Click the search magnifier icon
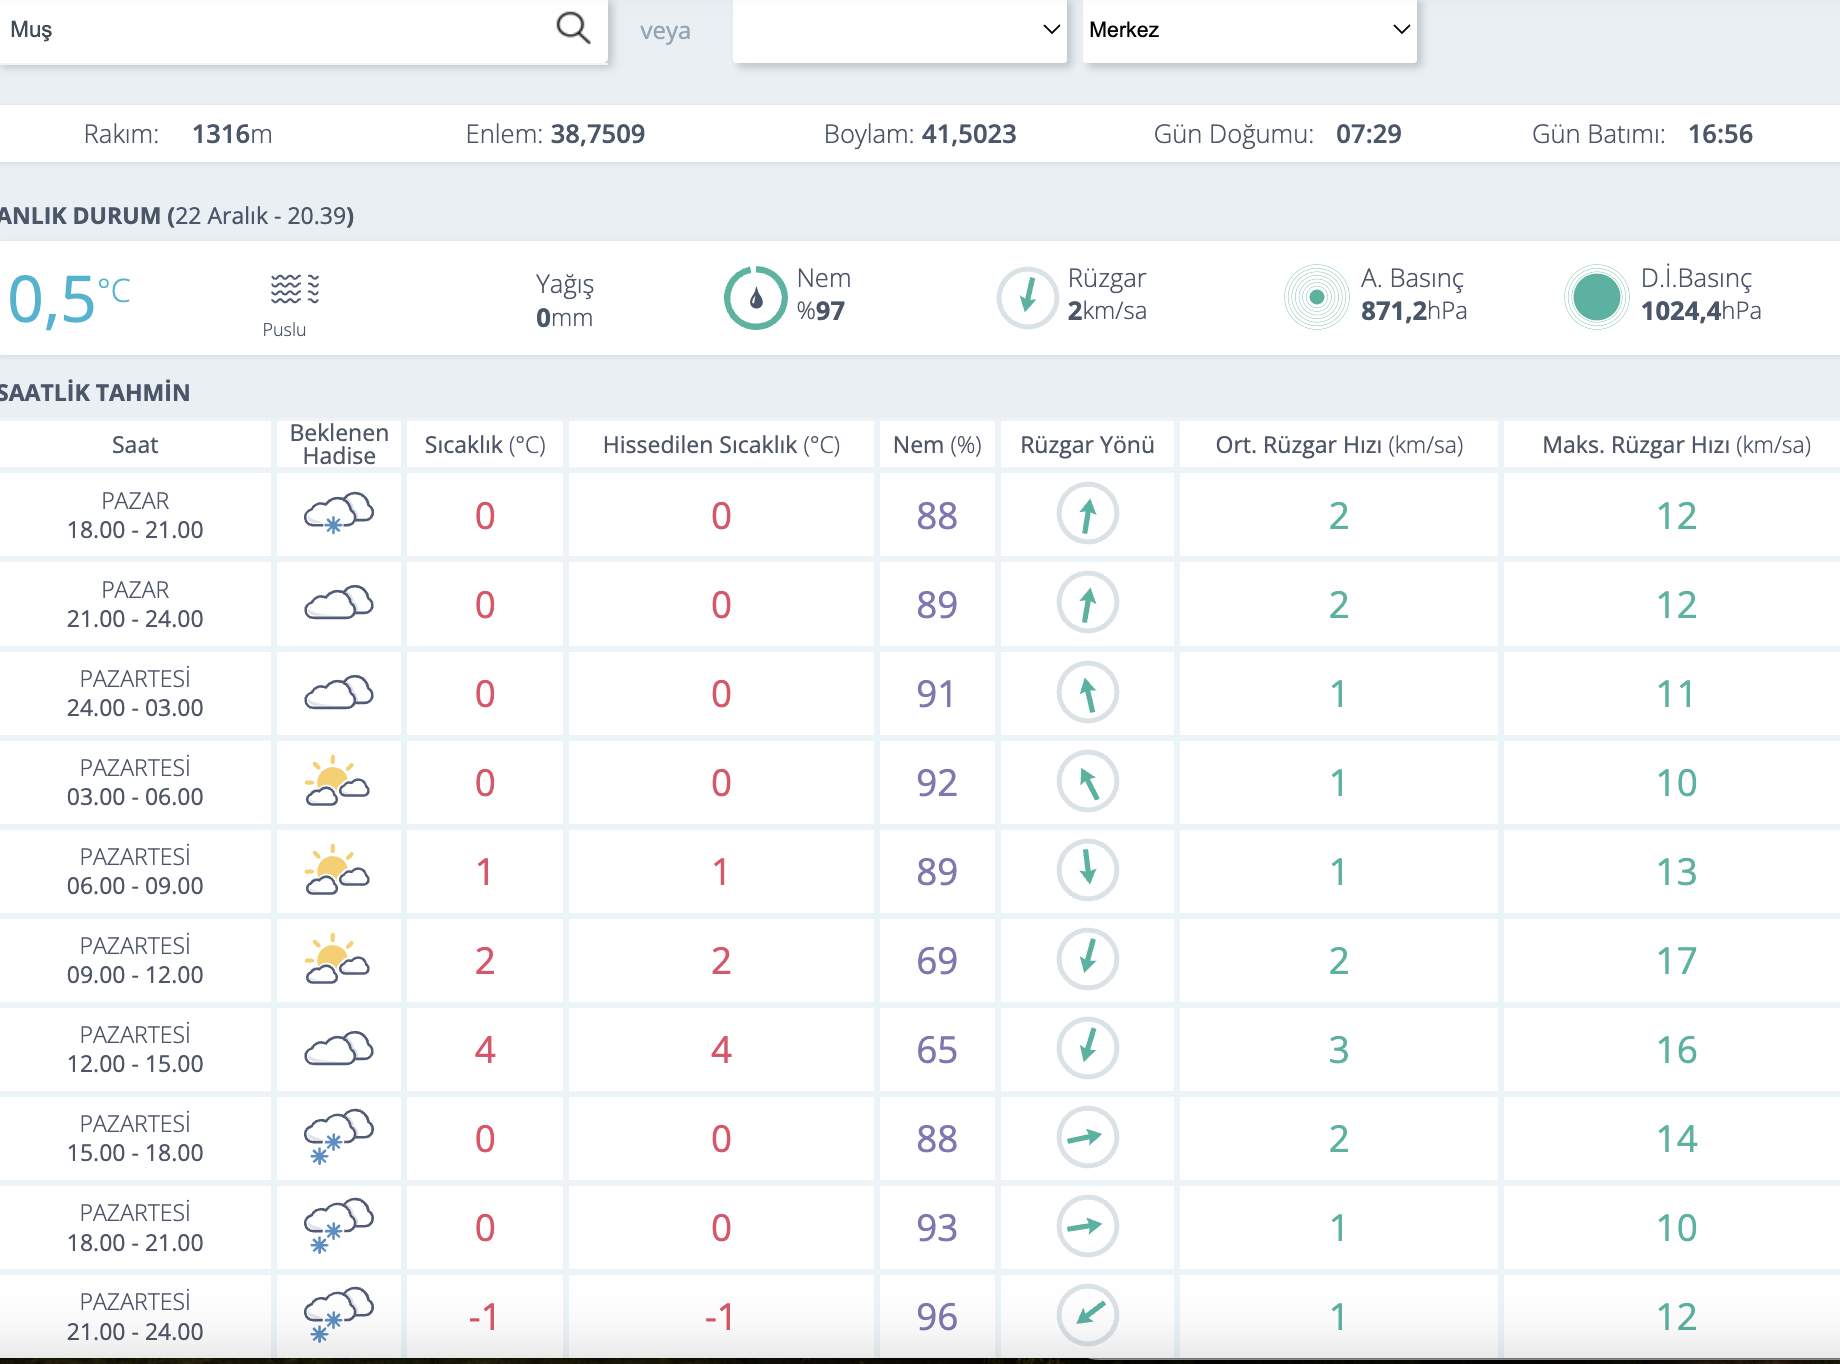Viewport: 1840px width, 1364px height. tap(573, 28)
